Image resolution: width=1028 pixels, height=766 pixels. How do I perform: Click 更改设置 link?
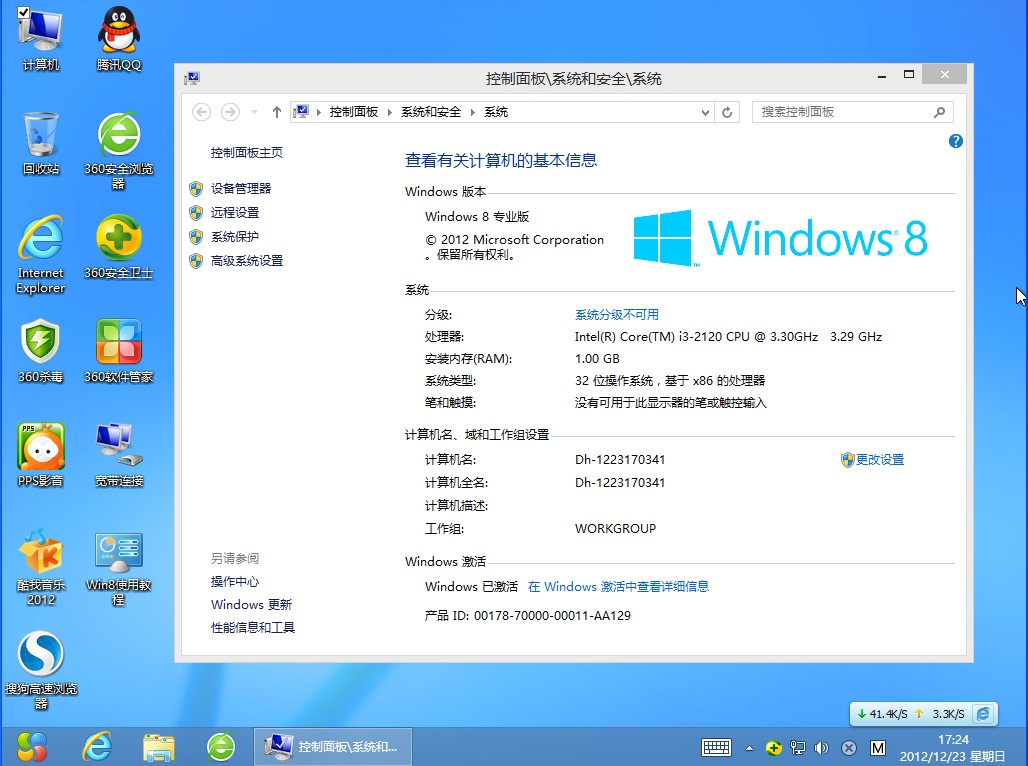pos(880,460)
